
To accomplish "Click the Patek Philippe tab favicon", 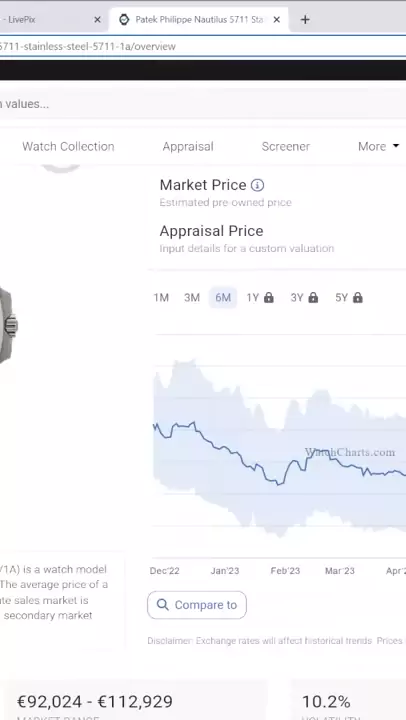I will tap(124, 19).
